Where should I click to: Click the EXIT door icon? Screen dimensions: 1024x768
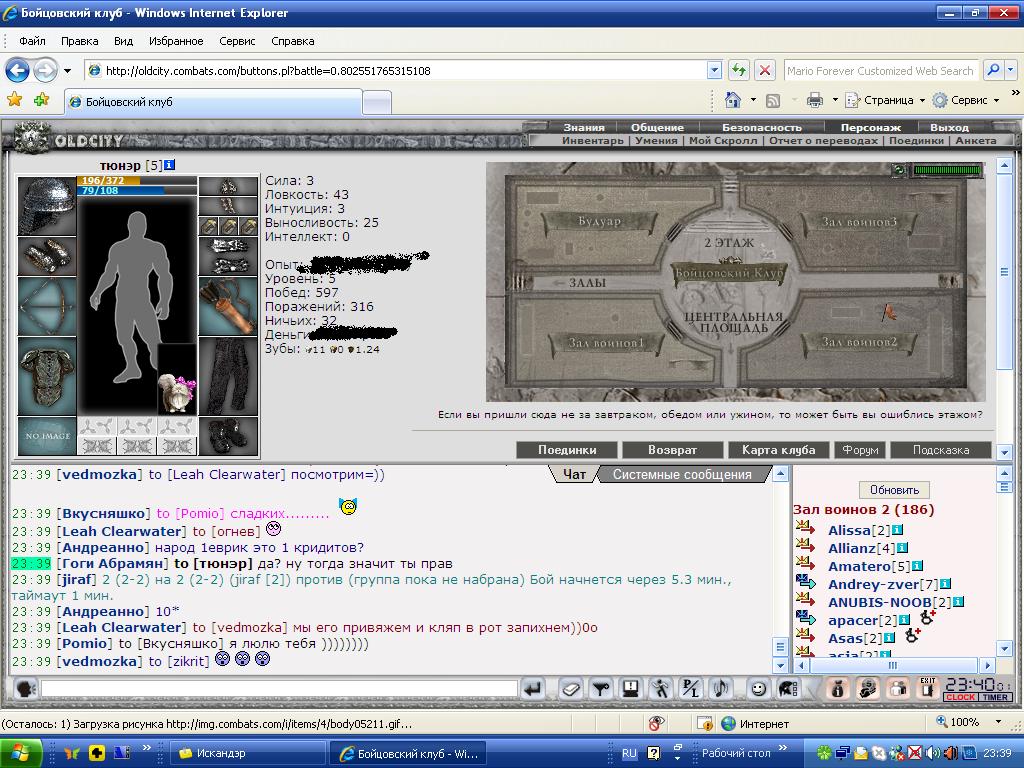(928, 689)
